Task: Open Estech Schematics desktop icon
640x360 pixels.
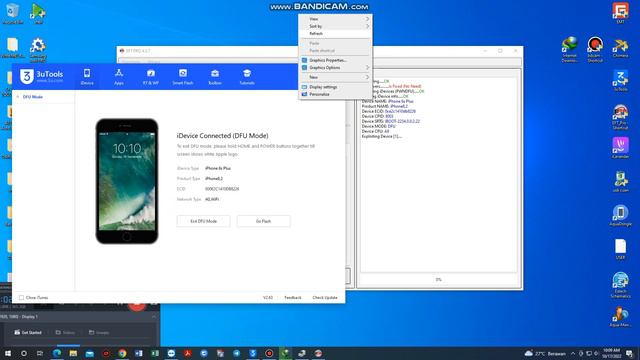Action: tap(620, 285)
